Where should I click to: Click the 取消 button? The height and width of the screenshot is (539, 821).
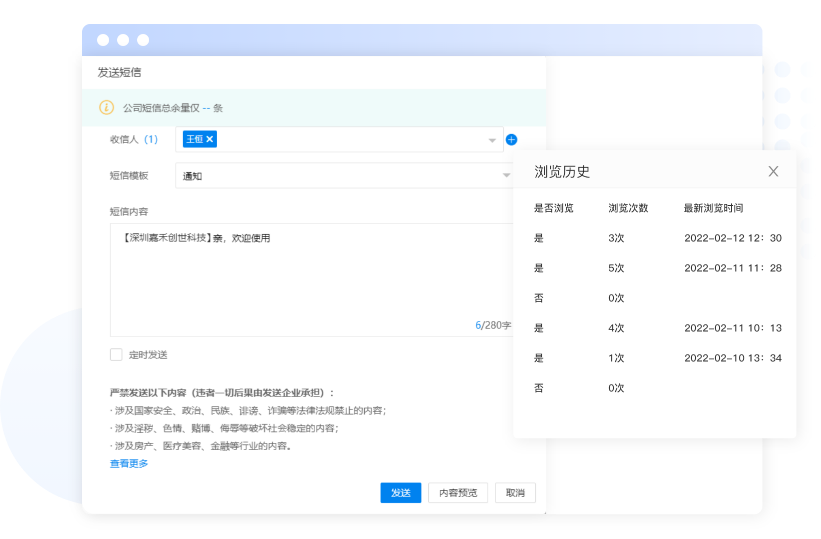[x=515, y=492]
